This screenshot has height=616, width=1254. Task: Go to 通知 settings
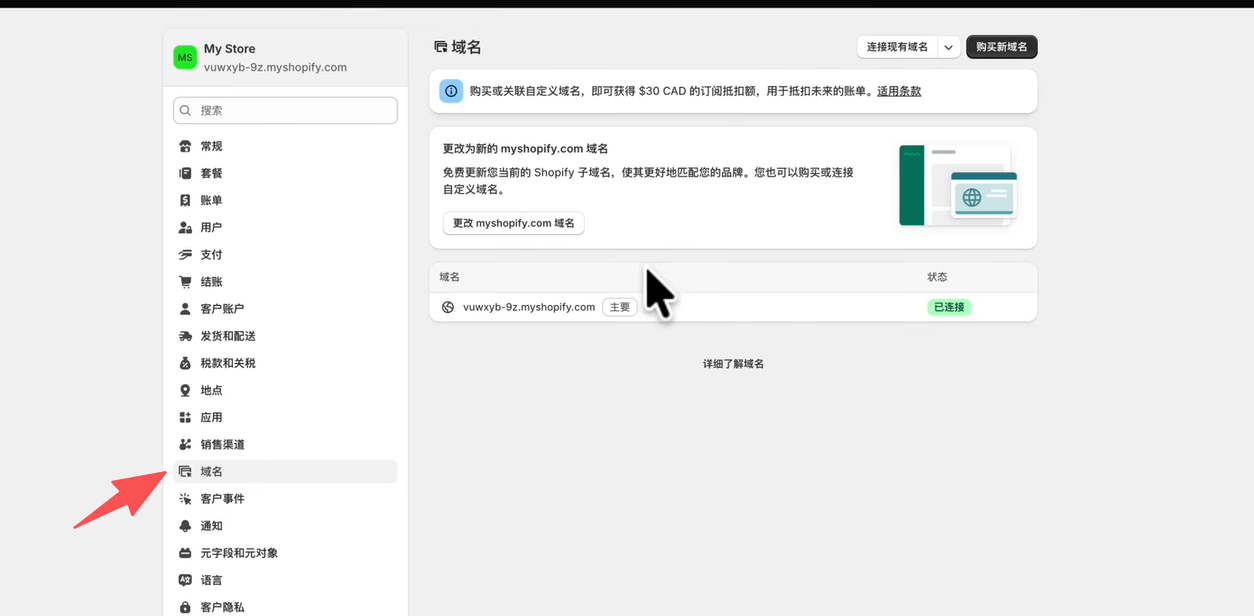pos(285,526)
